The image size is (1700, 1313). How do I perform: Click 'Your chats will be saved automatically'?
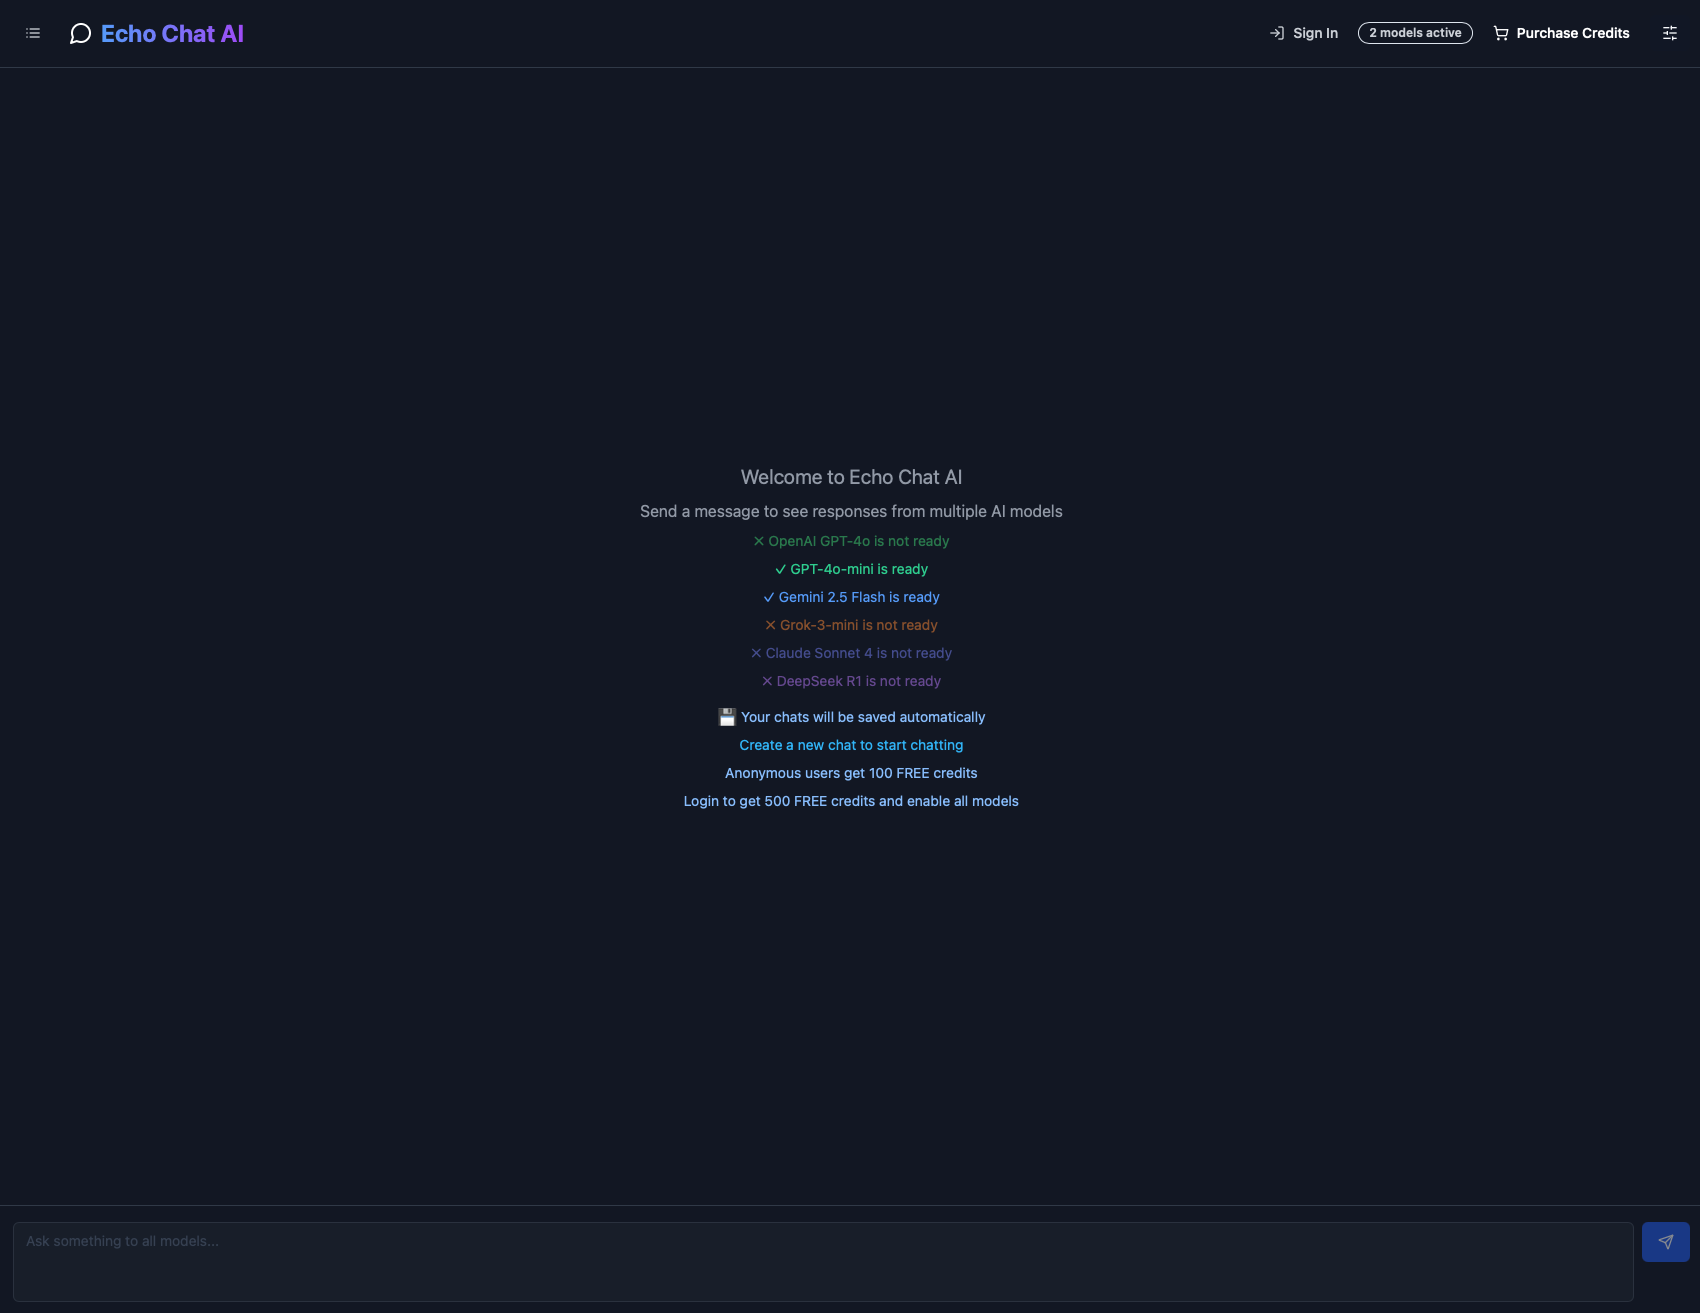coord(863,717)
